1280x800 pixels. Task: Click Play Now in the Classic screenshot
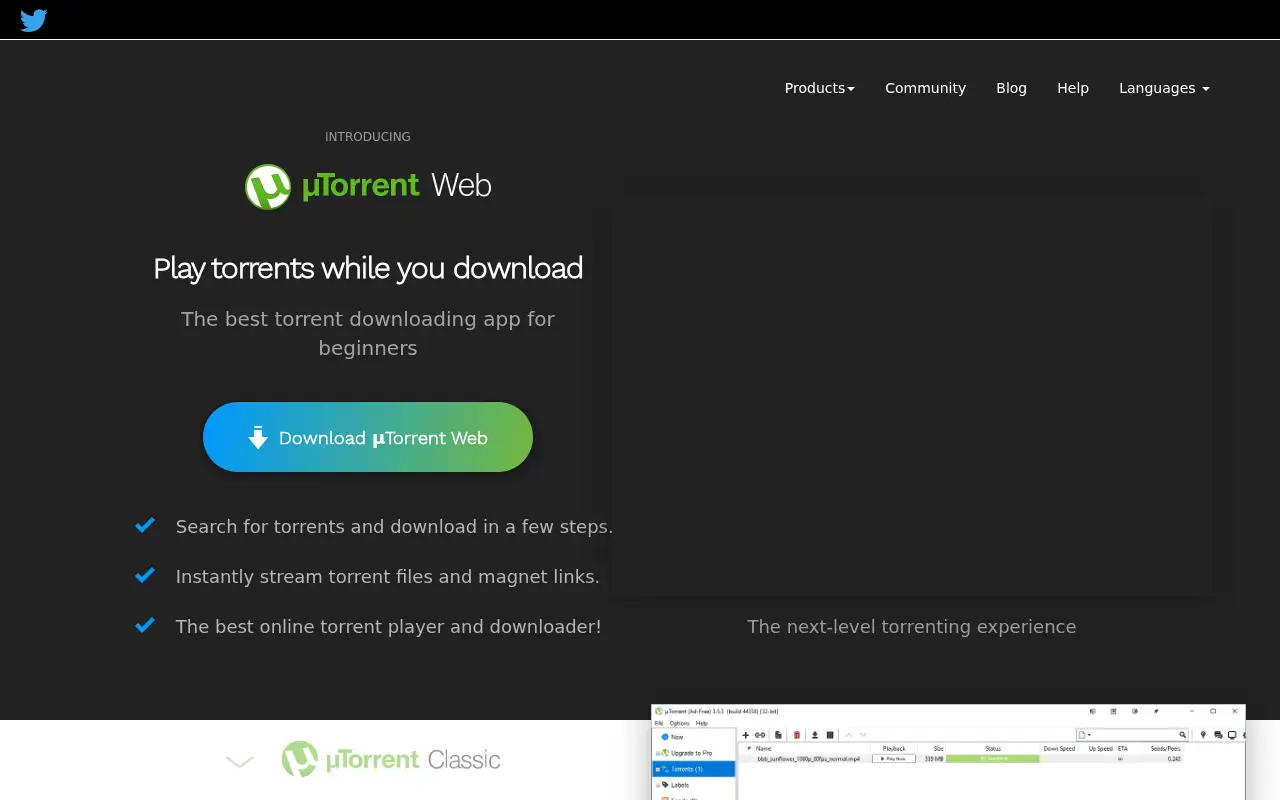click(x=894, y=759)
